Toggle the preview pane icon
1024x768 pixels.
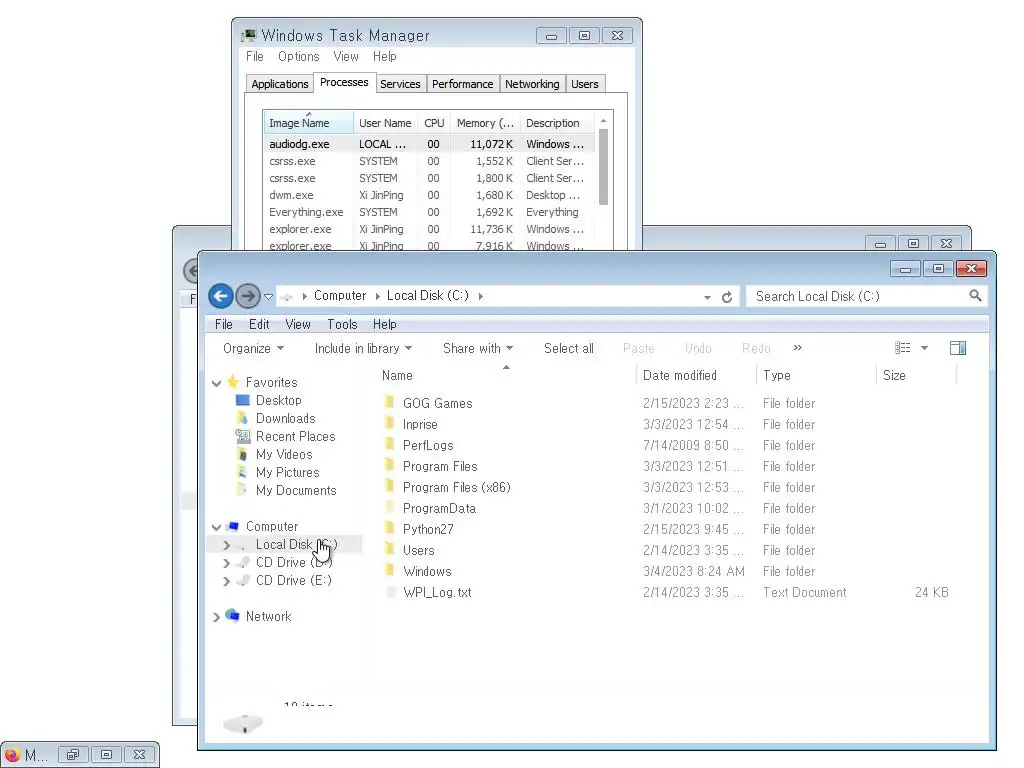click(x=958, y=348)
